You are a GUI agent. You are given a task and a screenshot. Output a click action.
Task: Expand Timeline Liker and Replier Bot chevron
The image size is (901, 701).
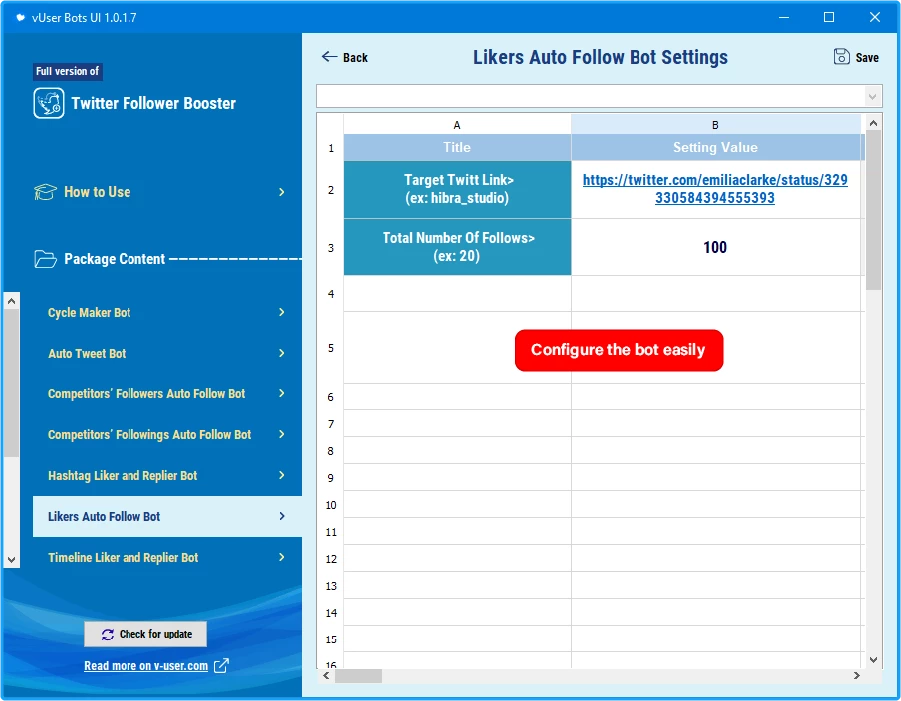(x=282, y=557)
